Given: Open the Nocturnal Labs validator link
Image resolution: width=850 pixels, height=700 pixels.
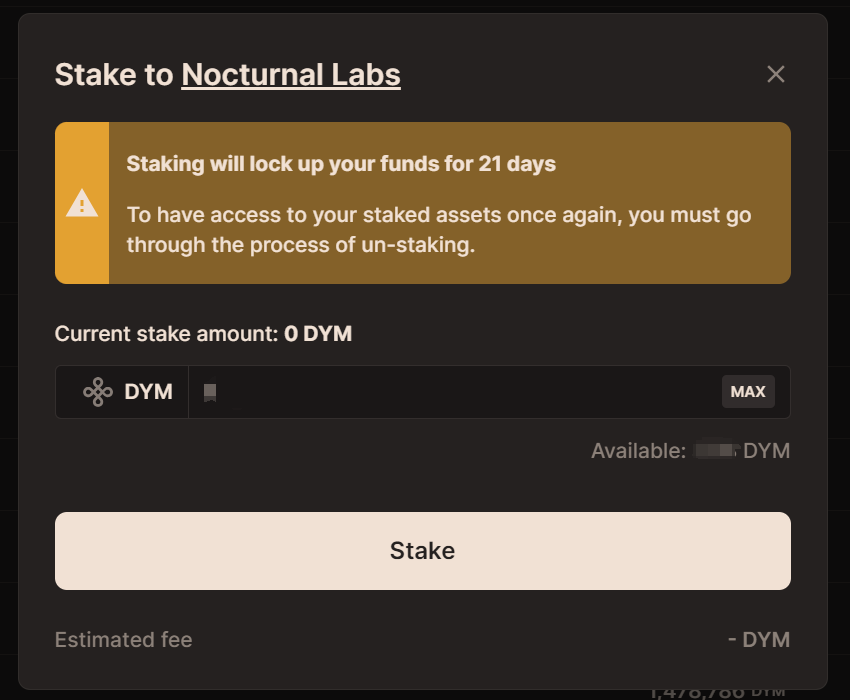Looking at the screenshot, I should (291, 74).
